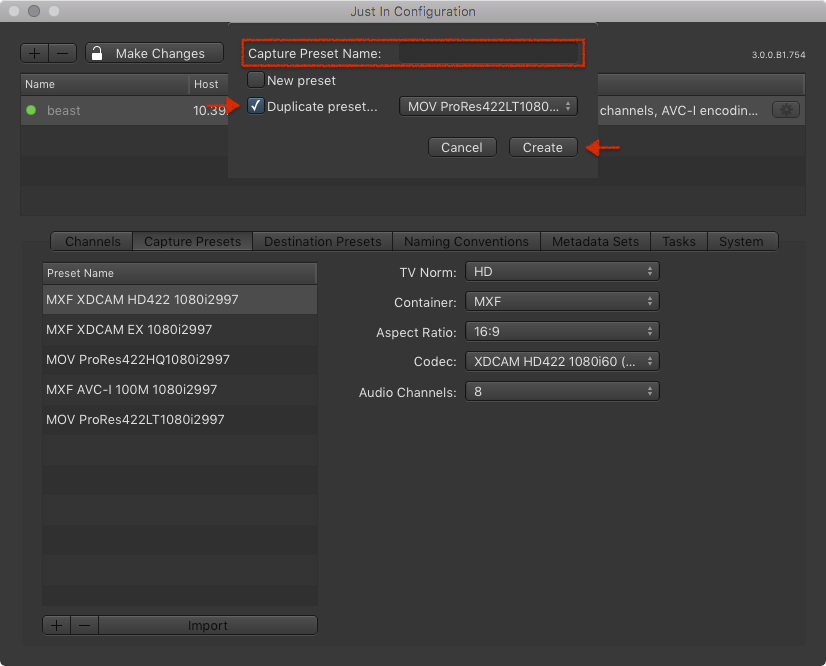
Task: Open the Aspect Ratio dropdown
Action: pyautogui.click(x=562, y=331)
